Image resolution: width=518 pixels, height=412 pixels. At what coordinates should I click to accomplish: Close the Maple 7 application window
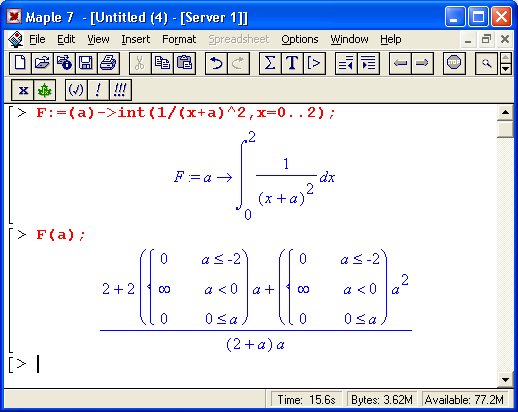coord(501,17)
